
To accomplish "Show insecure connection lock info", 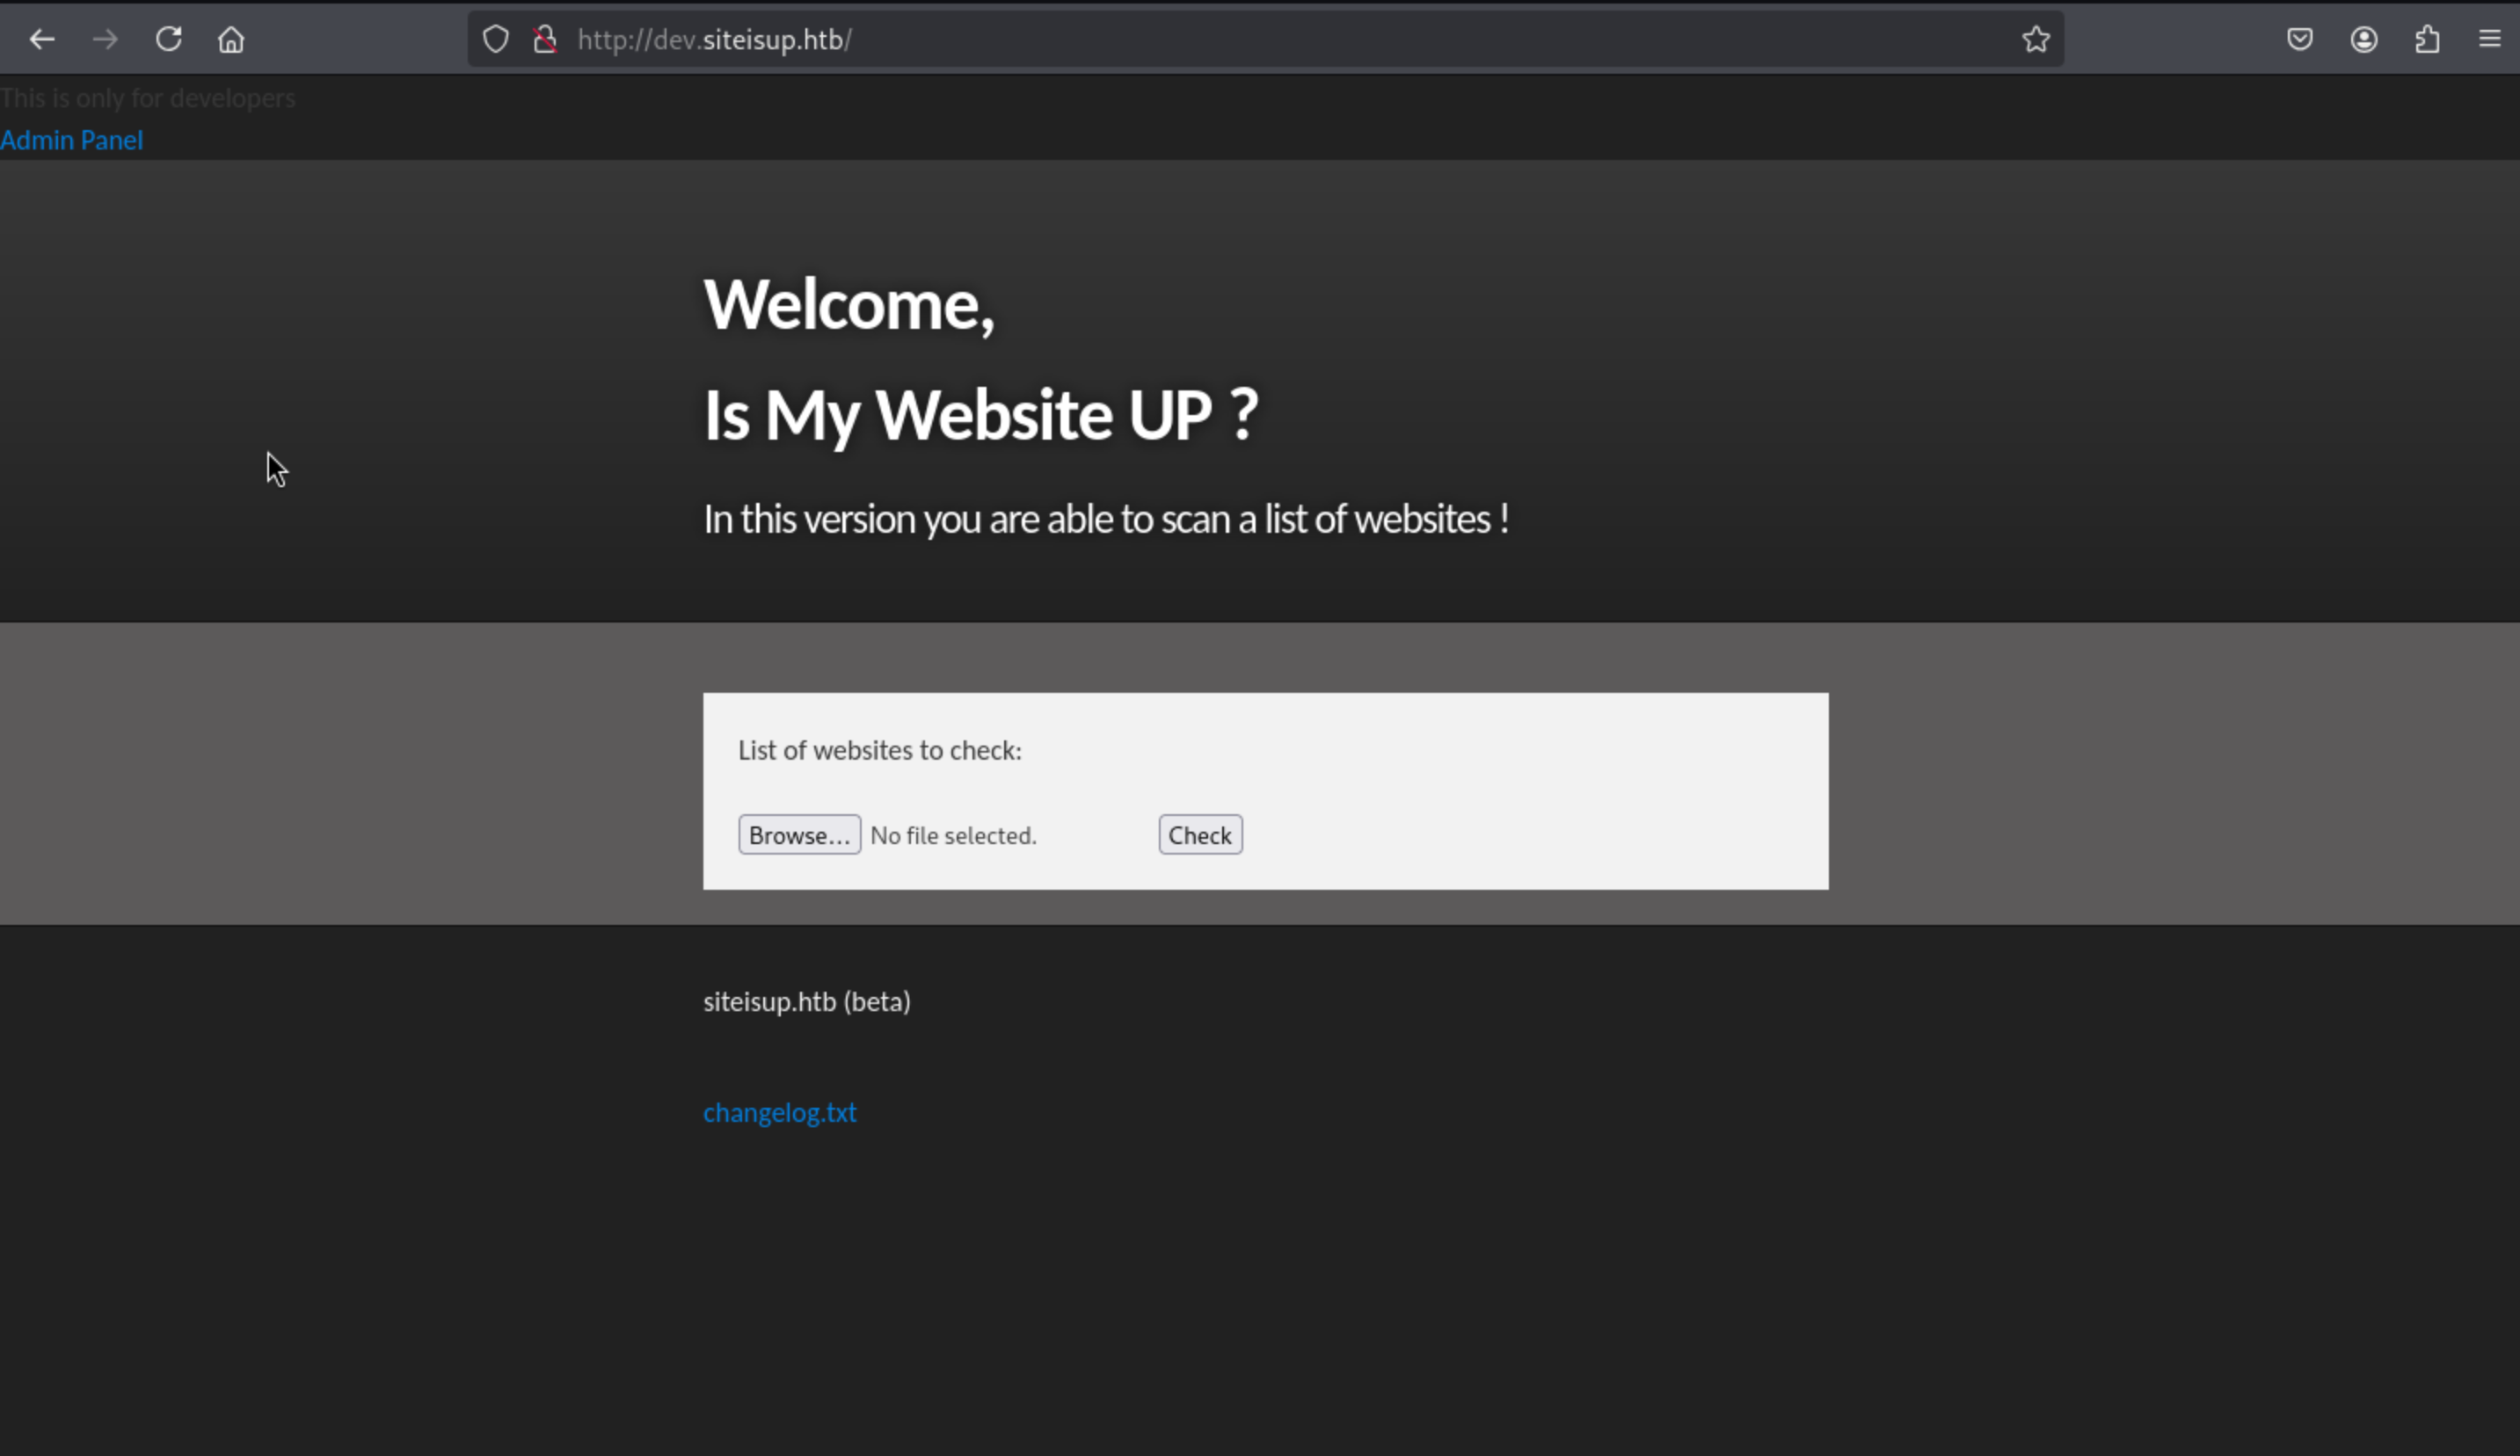I will pos(545,40).
